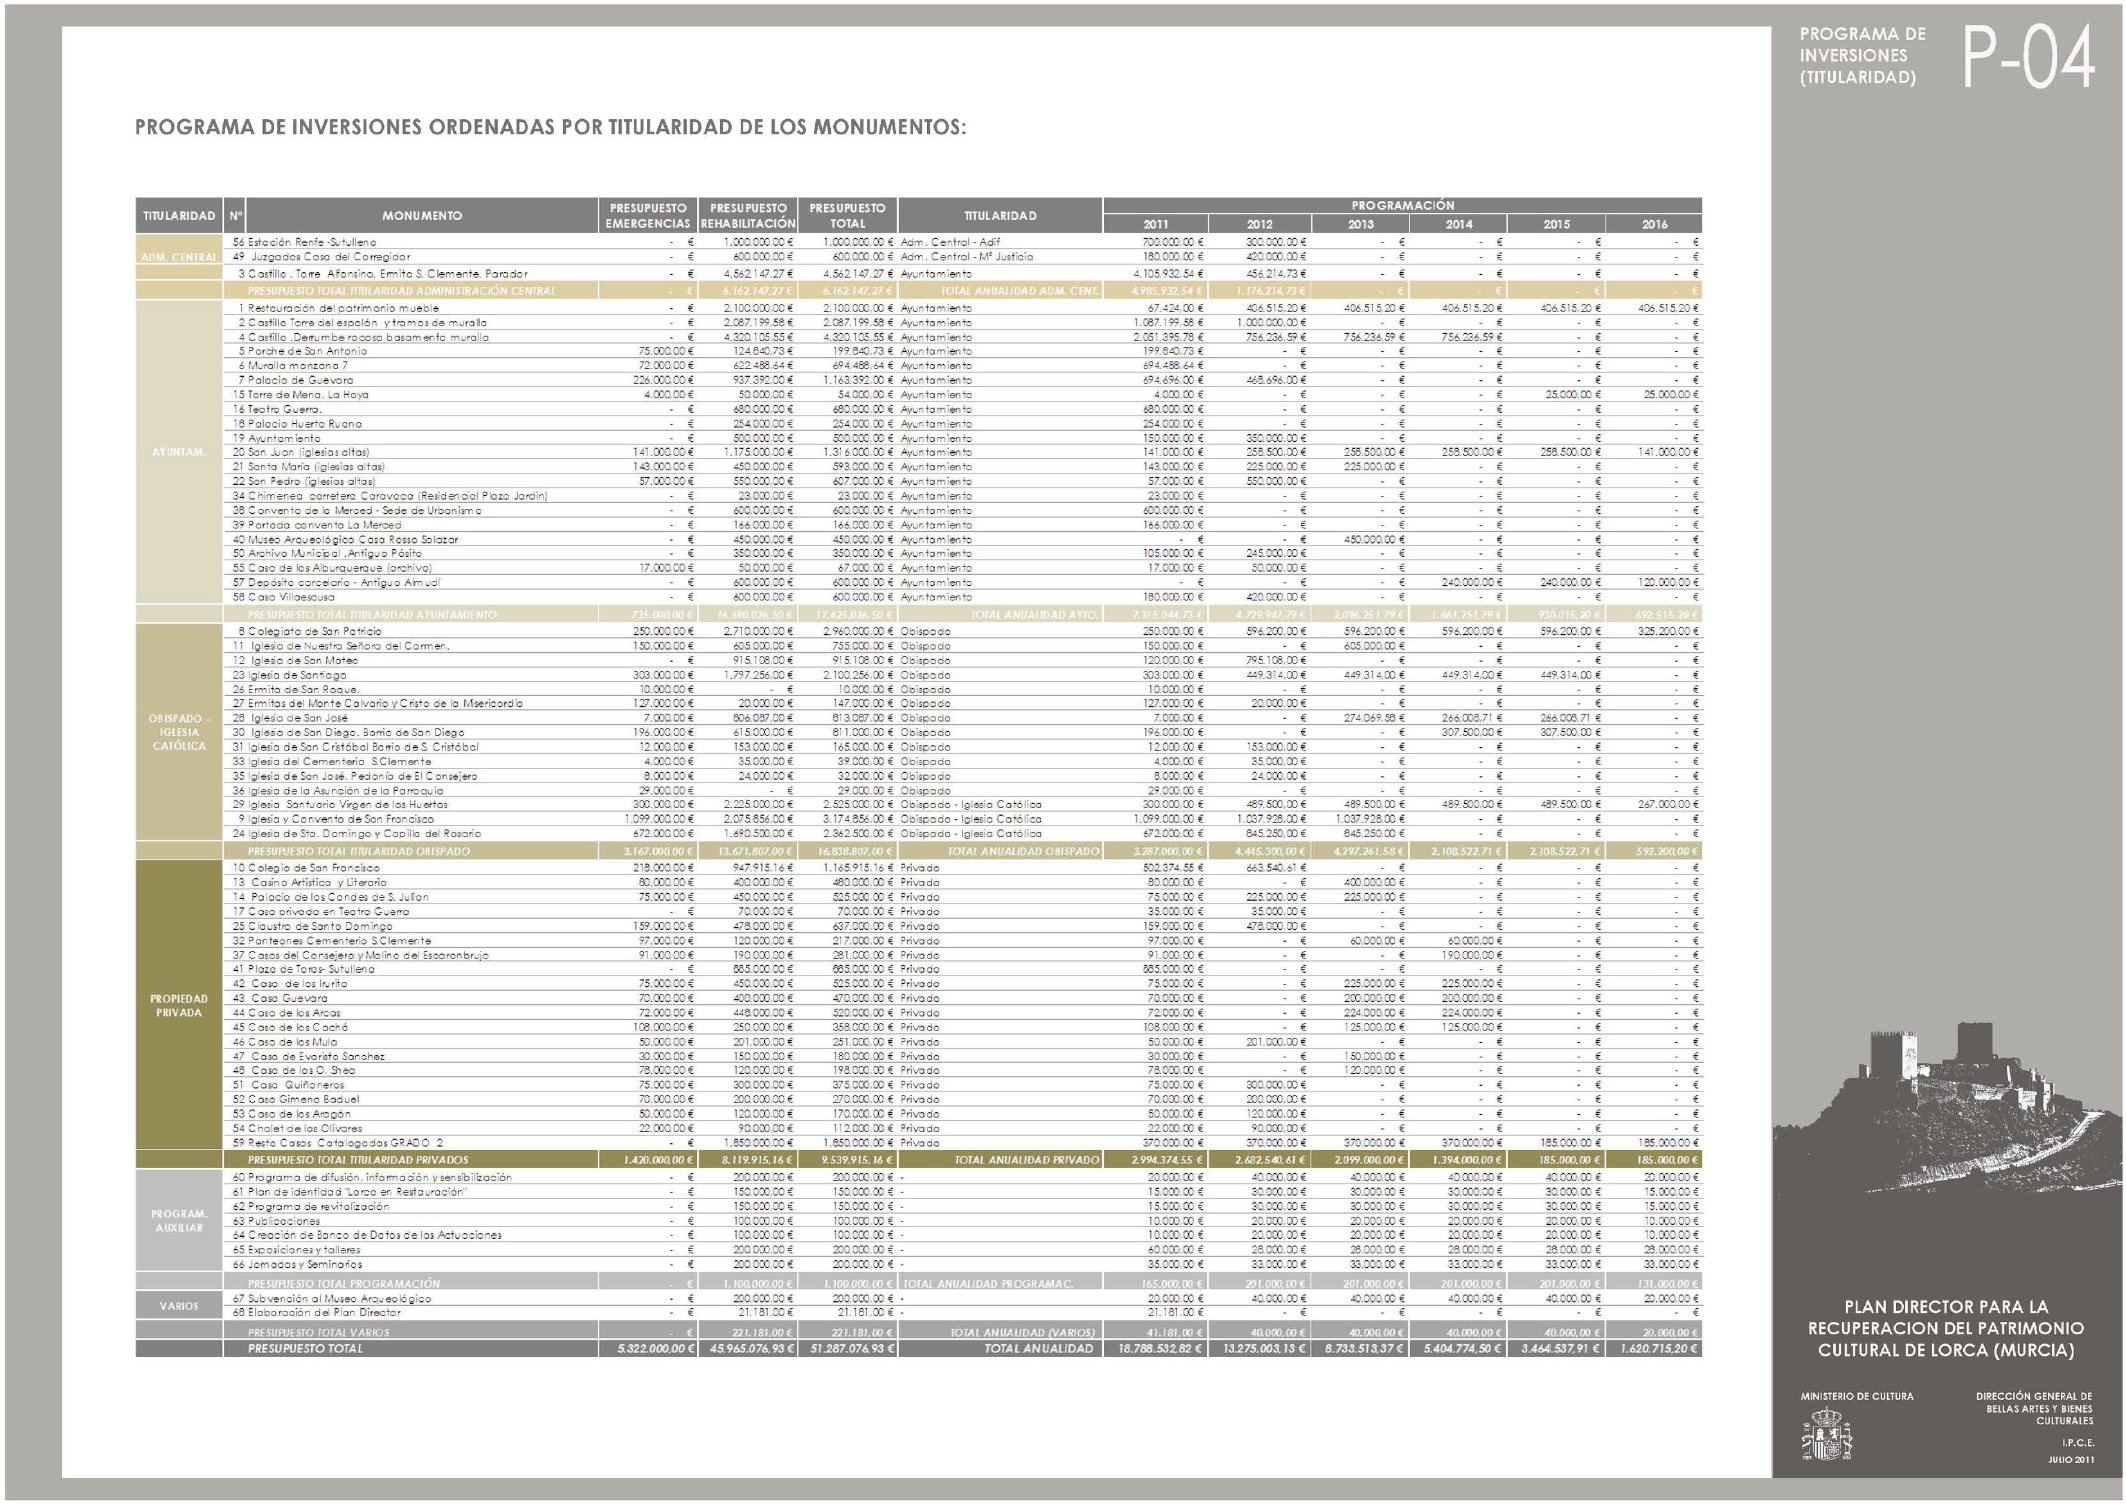This screenshot has height=1504, width=2126.
Task: Select 'PRESUPUESTO TOTAL TITULARIDAD PRIVADOS' subtotal row
Action: [x=918, y=1160]
